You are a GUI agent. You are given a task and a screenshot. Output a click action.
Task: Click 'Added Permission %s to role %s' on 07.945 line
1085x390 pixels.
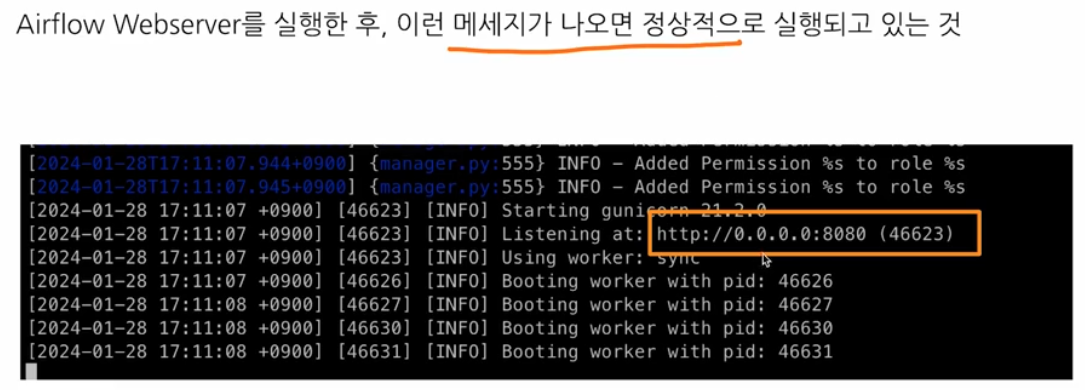click(799, 187)
